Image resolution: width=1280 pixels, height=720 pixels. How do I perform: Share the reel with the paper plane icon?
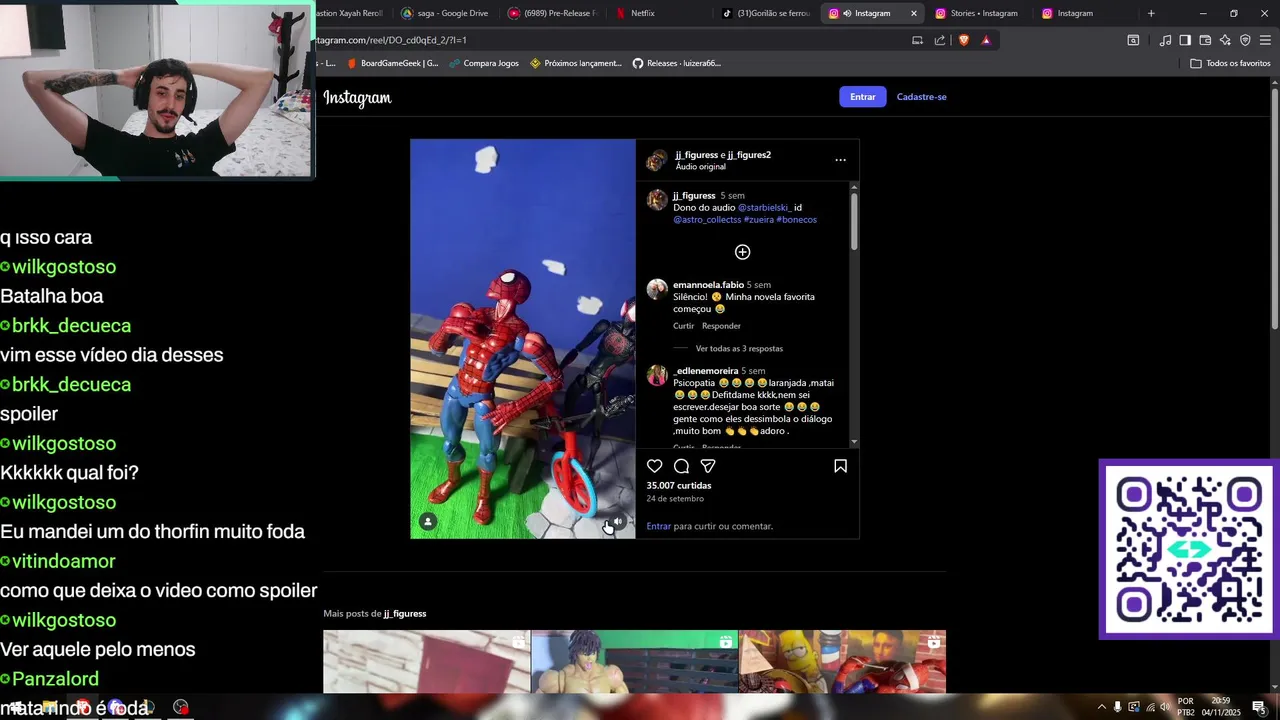708,466
